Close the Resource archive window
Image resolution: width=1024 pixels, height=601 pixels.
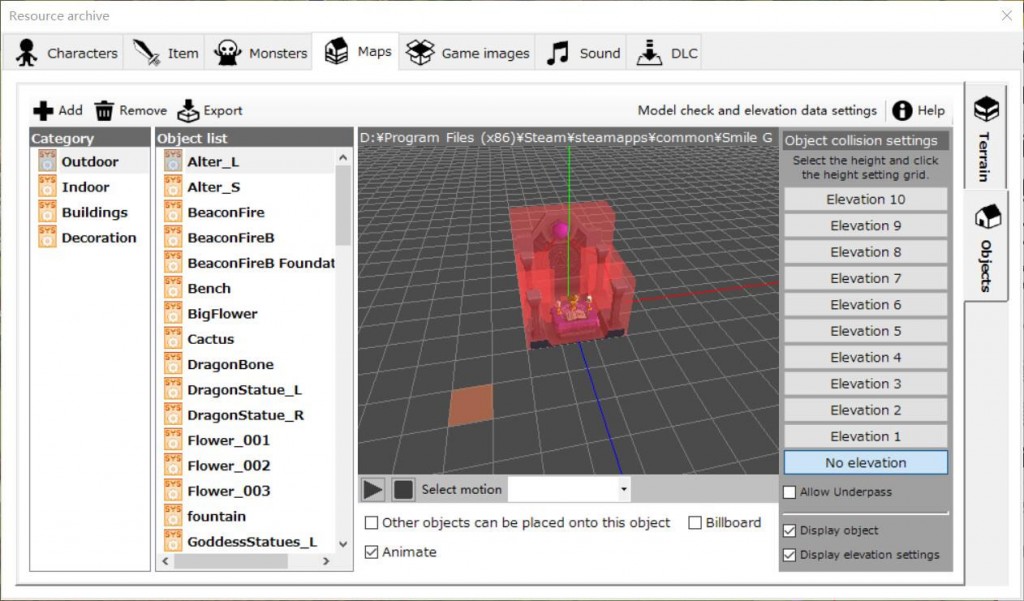click(1006, 16)
